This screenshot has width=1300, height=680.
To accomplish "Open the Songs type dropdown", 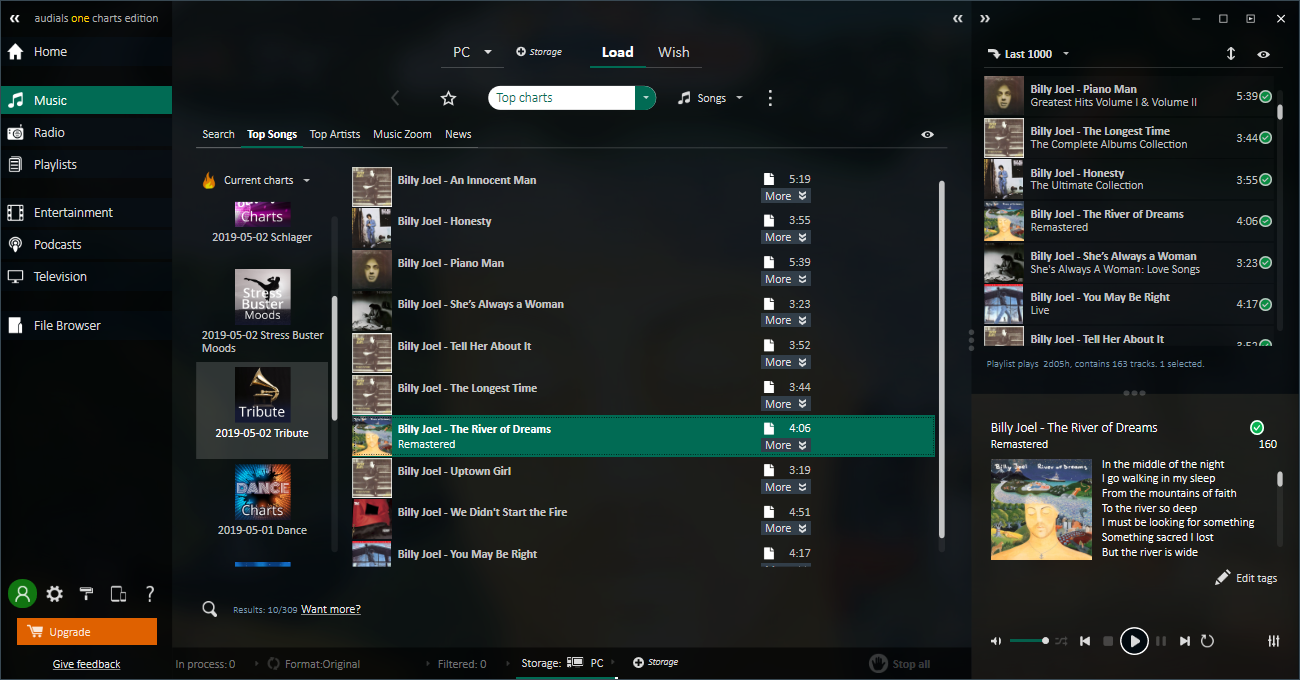I will 710,98.
